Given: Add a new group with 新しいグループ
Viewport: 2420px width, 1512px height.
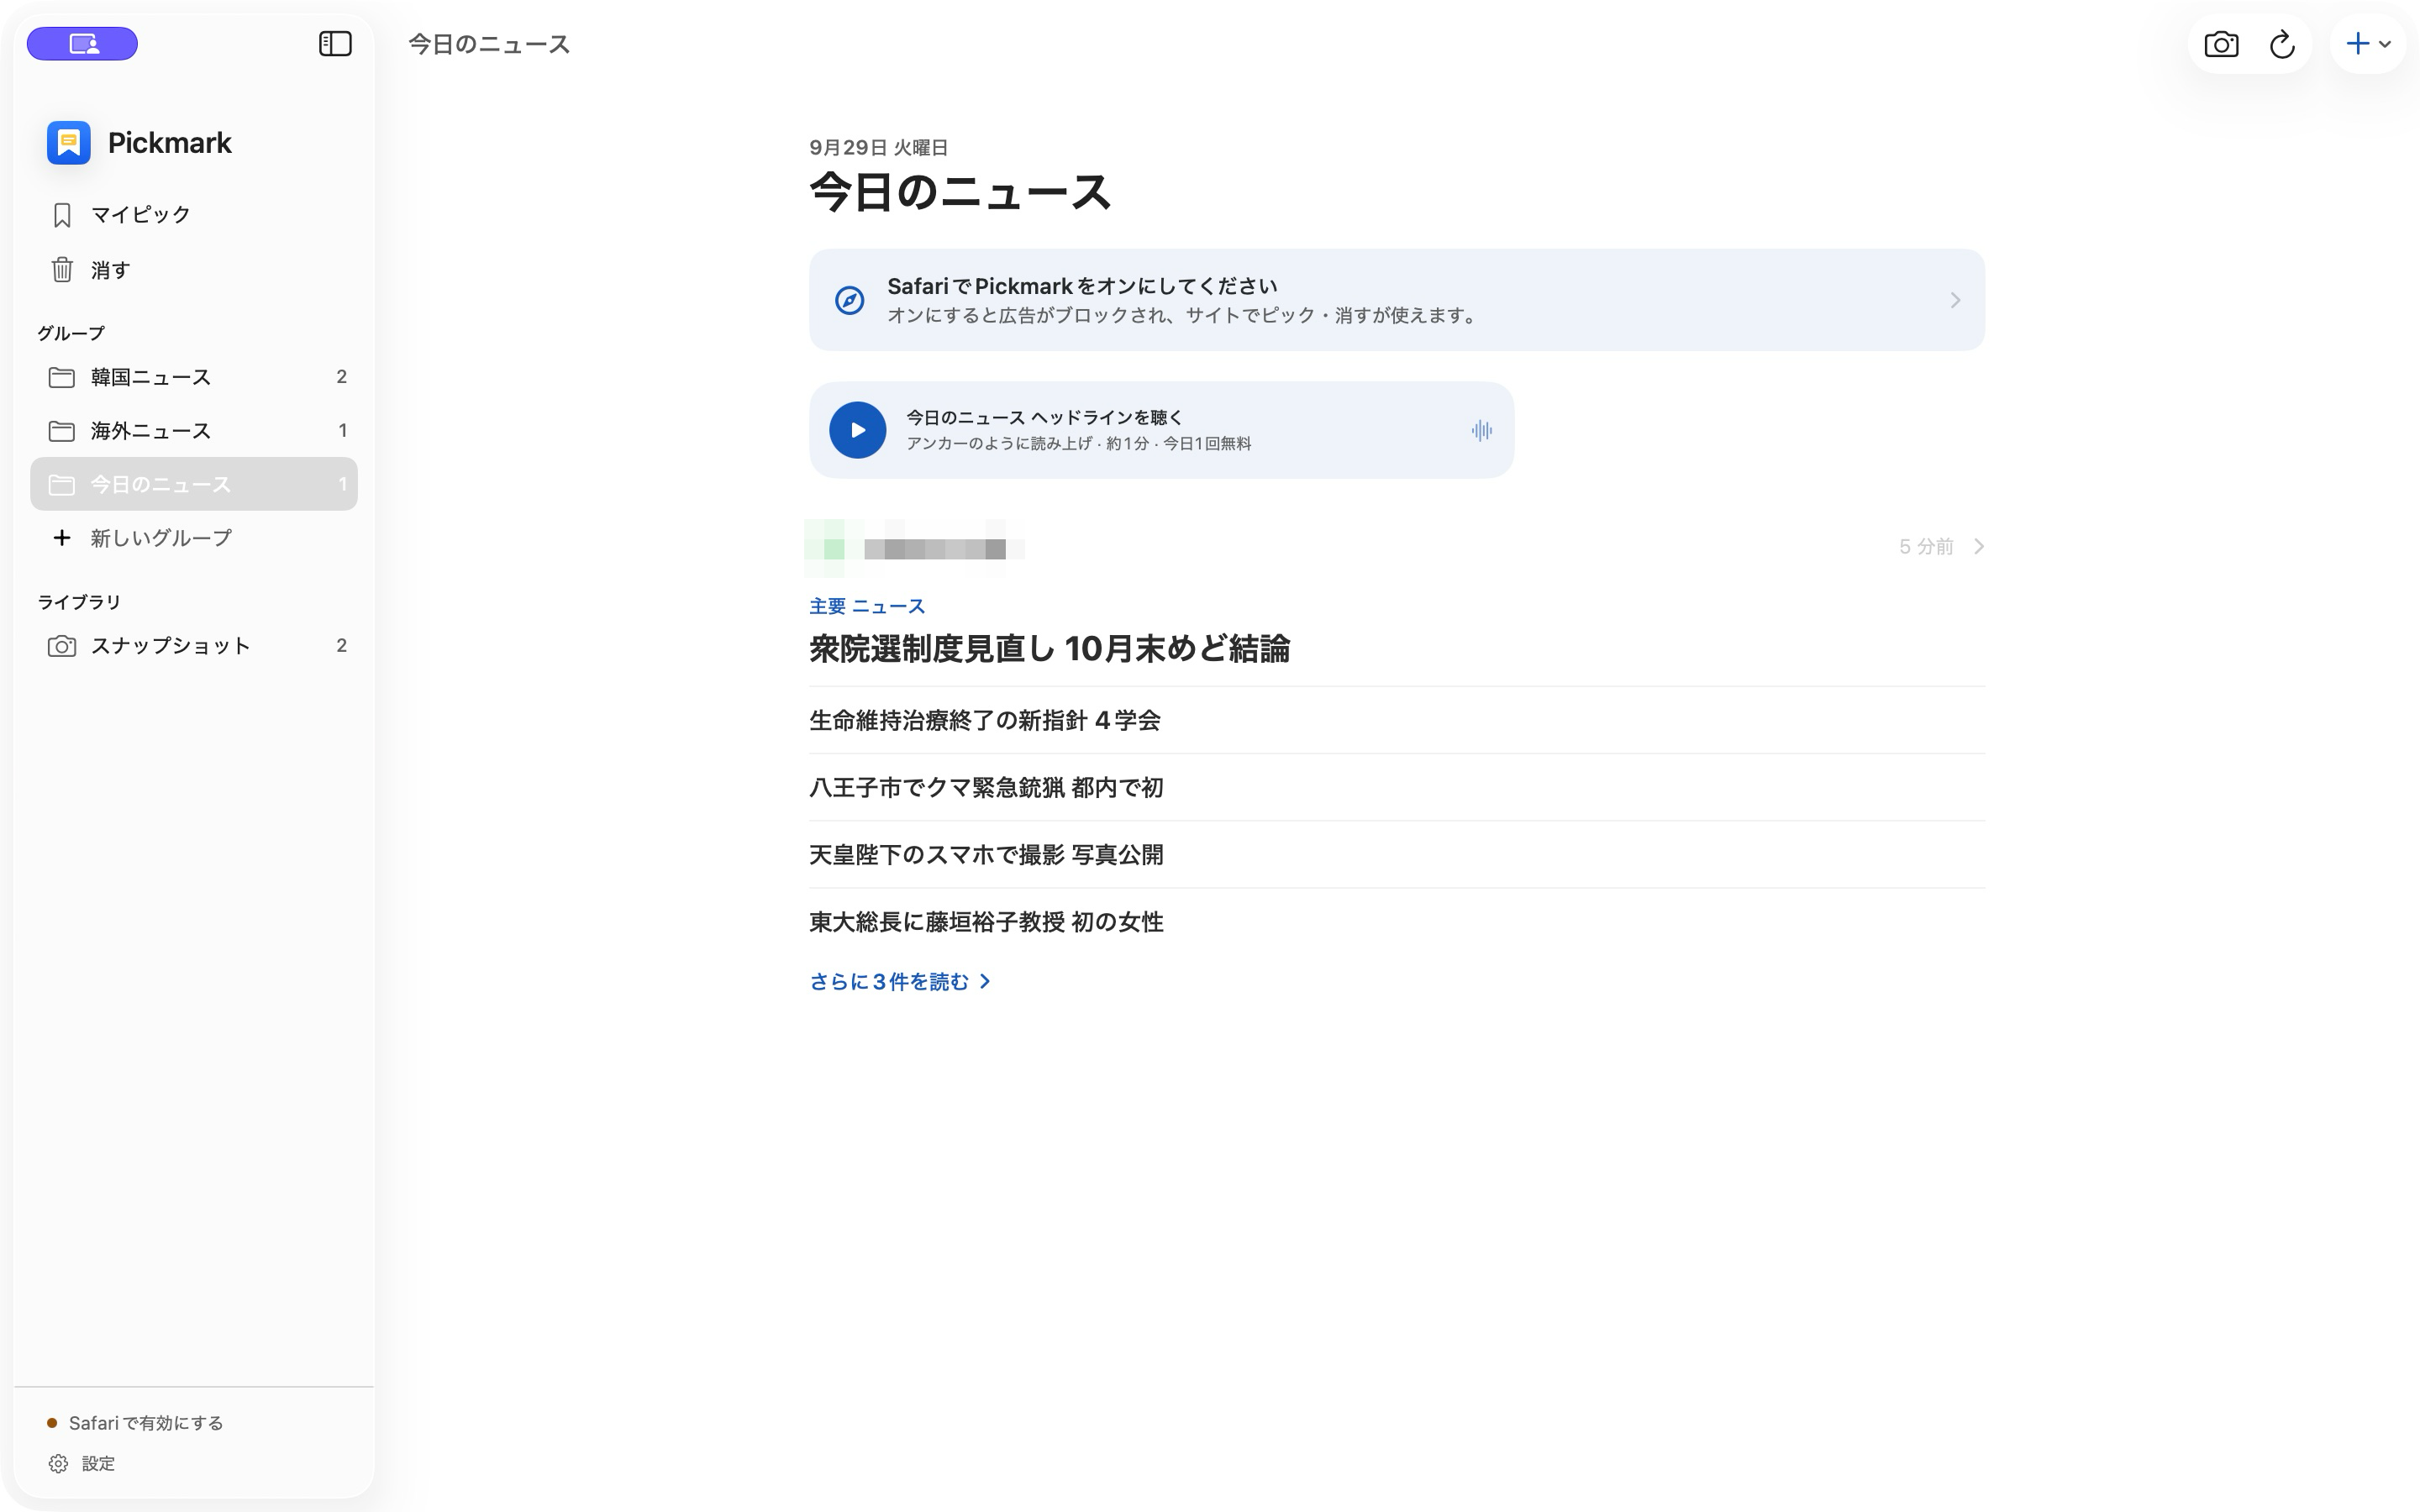Looking at the screenshot, I should click(x=194, y=538).
